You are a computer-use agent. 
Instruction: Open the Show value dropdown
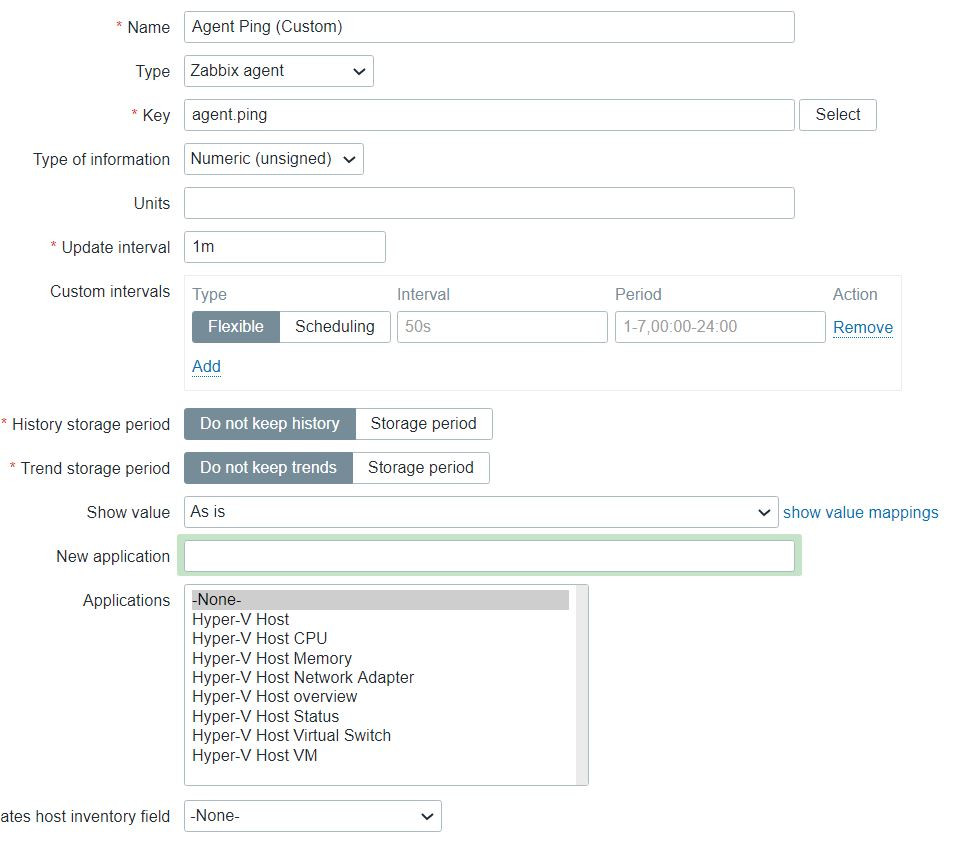480,512
